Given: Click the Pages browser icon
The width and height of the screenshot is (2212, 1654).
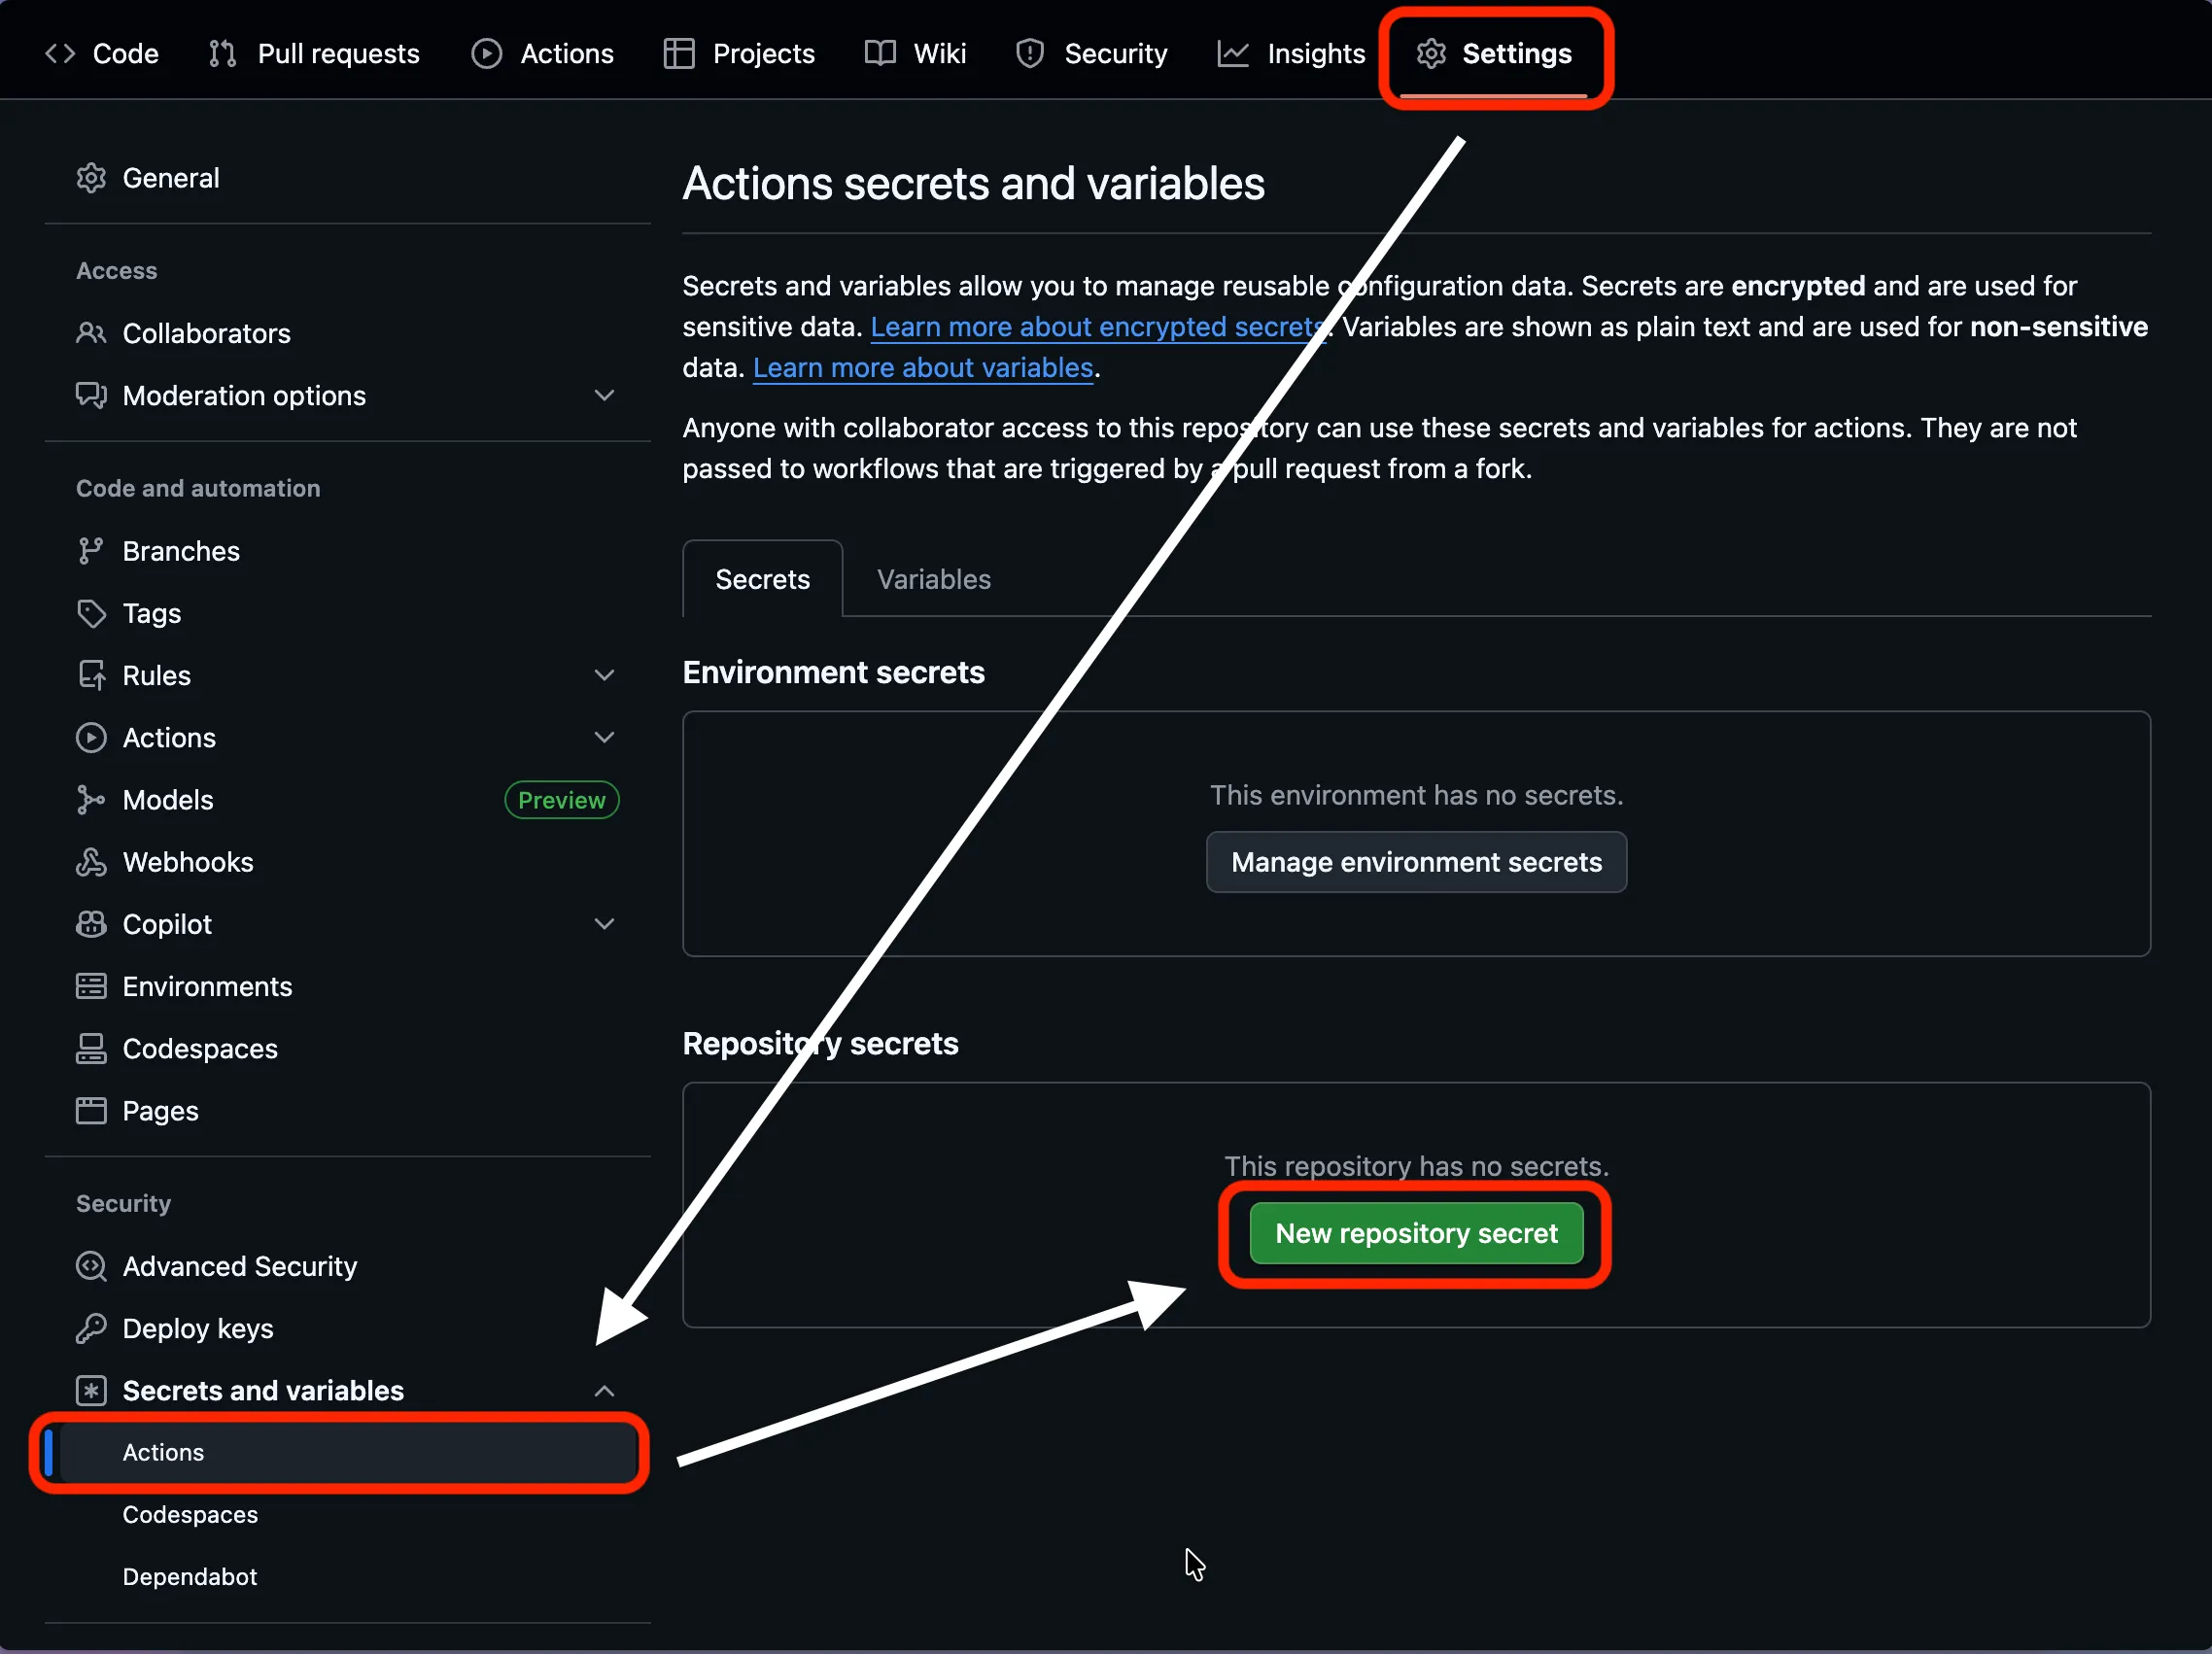Looking at the screenshot, I should tap(91, 1110).
